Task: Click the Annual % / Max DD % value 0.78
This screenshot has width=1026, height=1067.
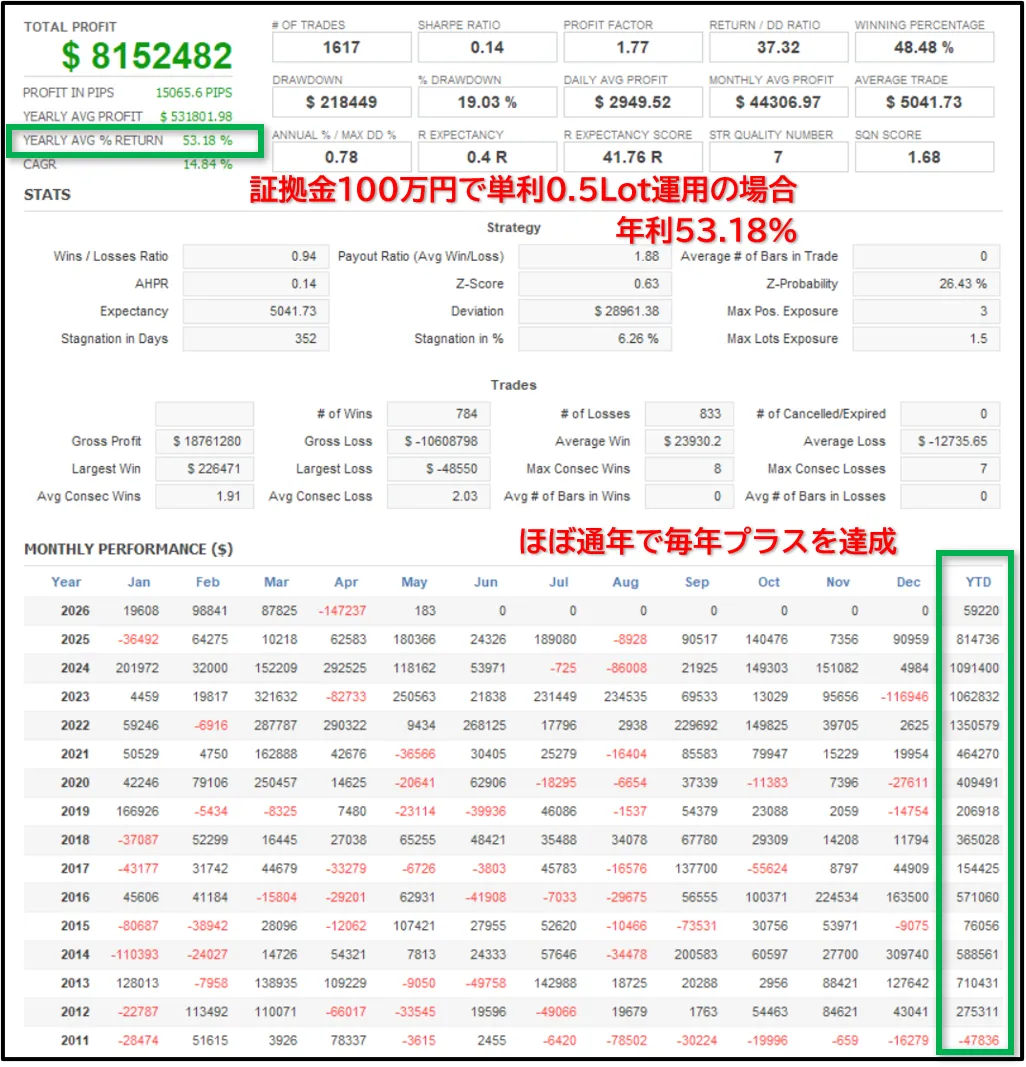Action: tap(342, 157)
